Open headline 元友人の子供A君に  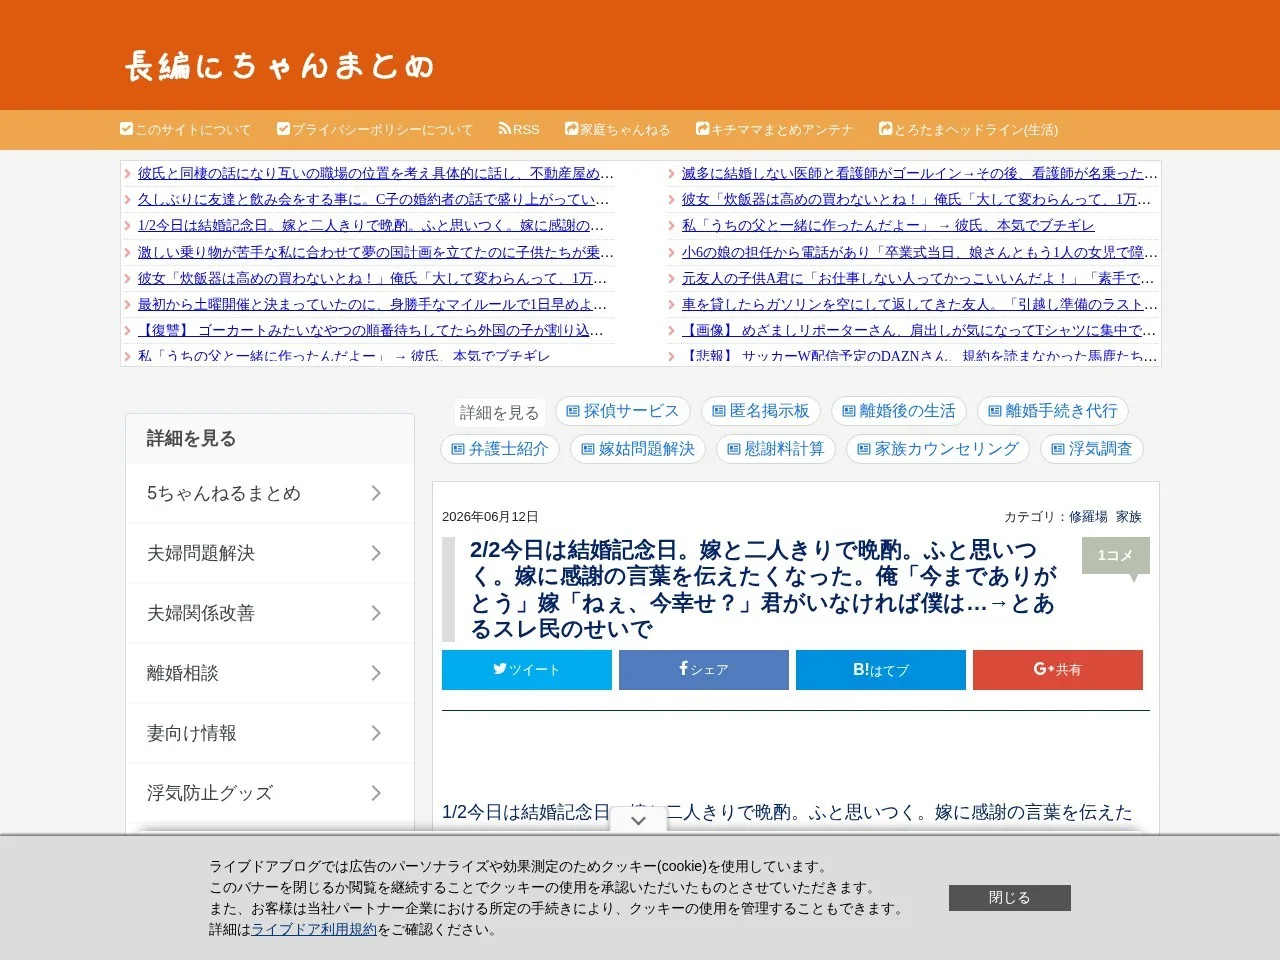pyautogui.click(x=918, y=278)
